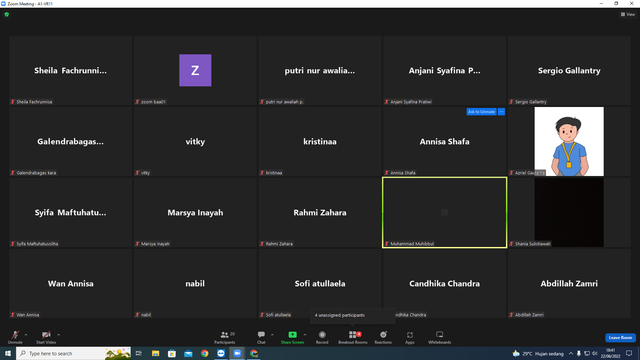
Task: Click the active Zoom meeting taskbar icon
Action: click(237, 353)
